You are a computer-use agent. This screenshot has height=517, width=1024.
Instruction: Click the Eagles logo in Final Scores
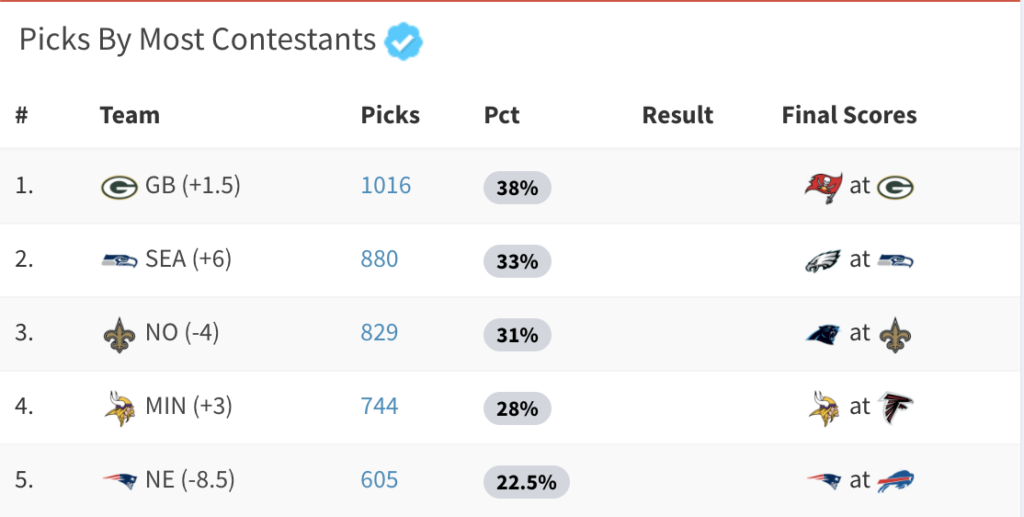[823, 261]
